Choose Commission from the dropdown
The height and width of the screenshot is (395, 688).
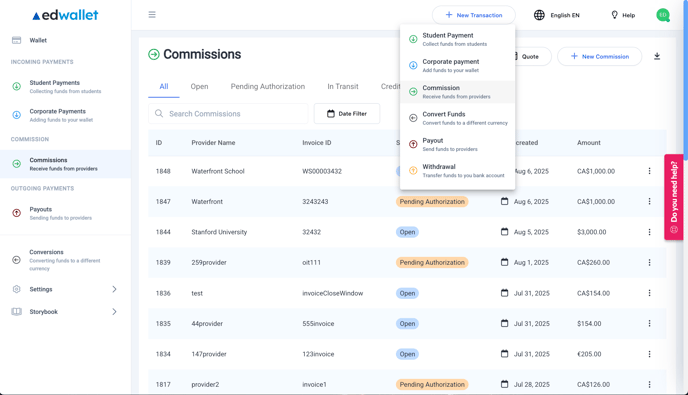click(x=457, y=92)
